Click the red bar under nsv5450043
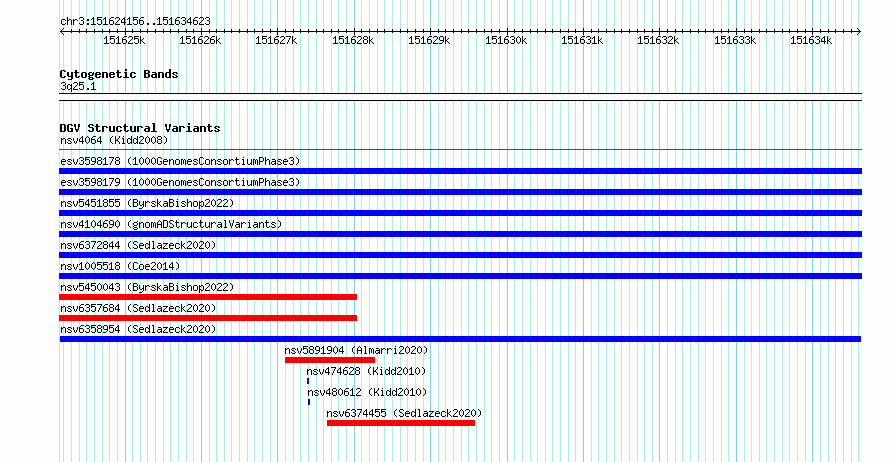The width and height of the screenshot is (890, 462). pyautogui.click(x=208, y=297)
